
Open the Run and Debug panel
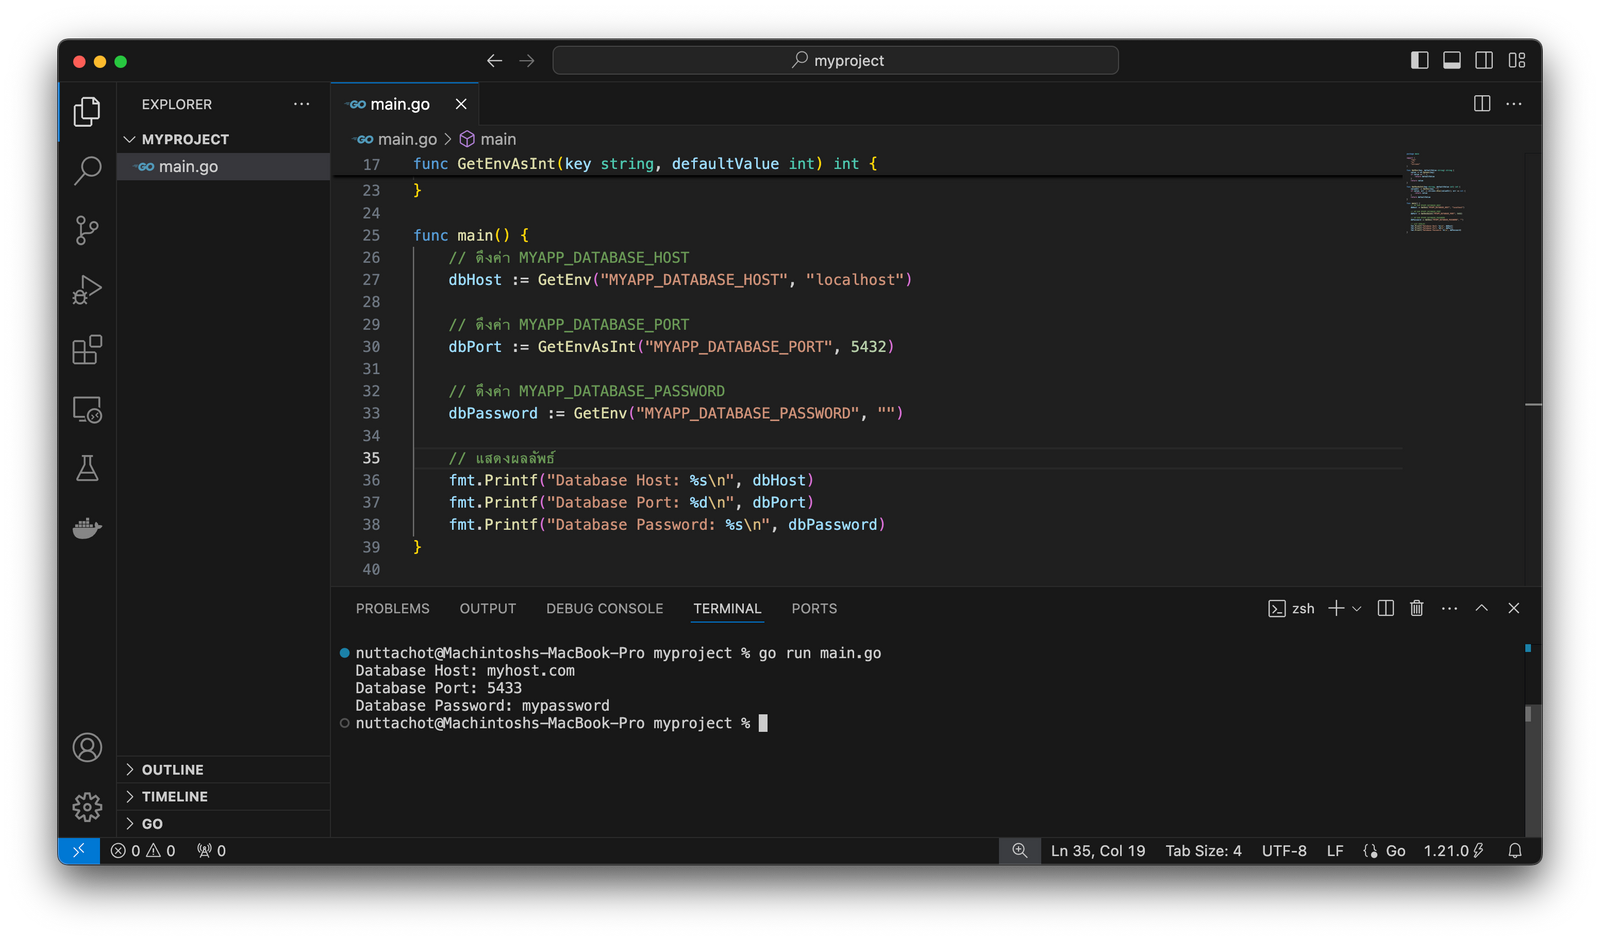[x=87, y=290]
